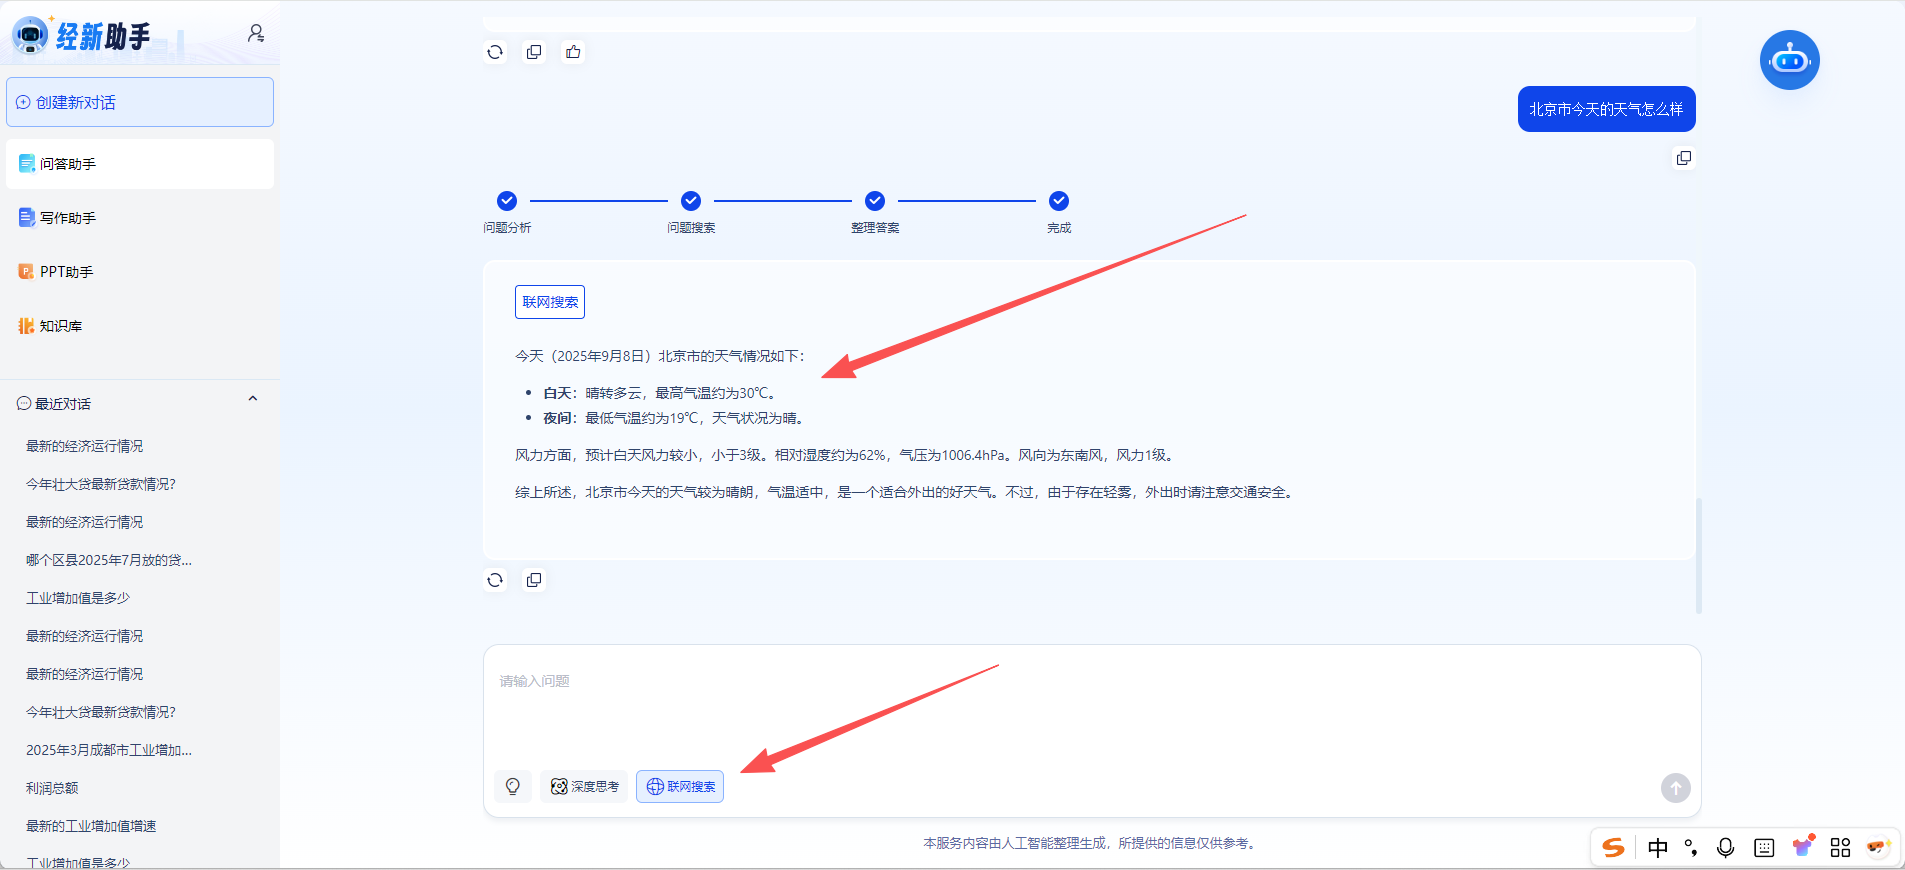The image size is (1905, 870).
Task: Open the 问答助手 menu item
Action: 140,164
